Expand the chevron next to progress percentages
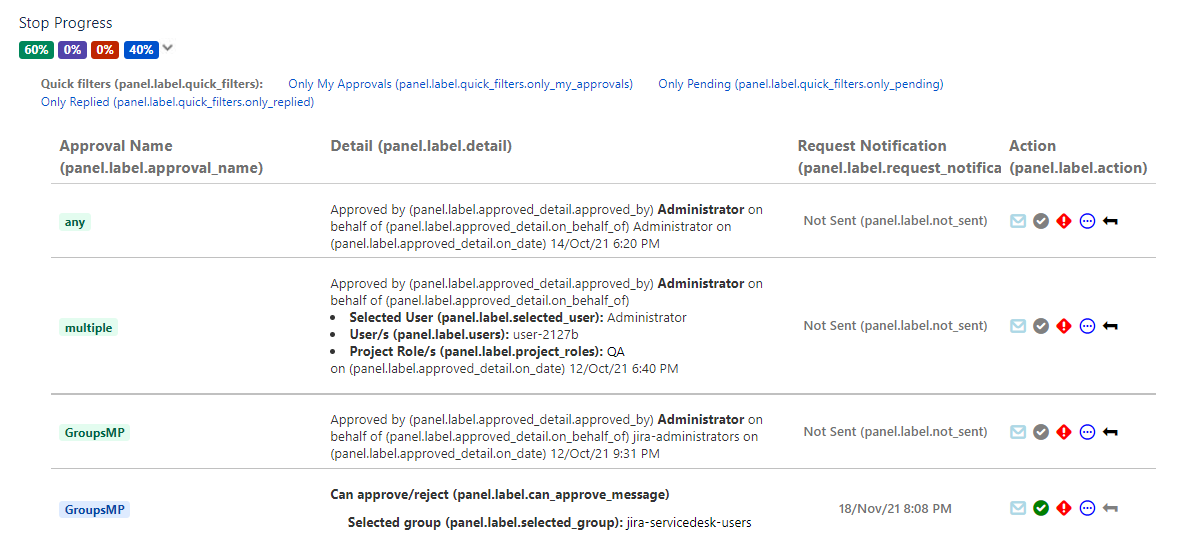 168,48
